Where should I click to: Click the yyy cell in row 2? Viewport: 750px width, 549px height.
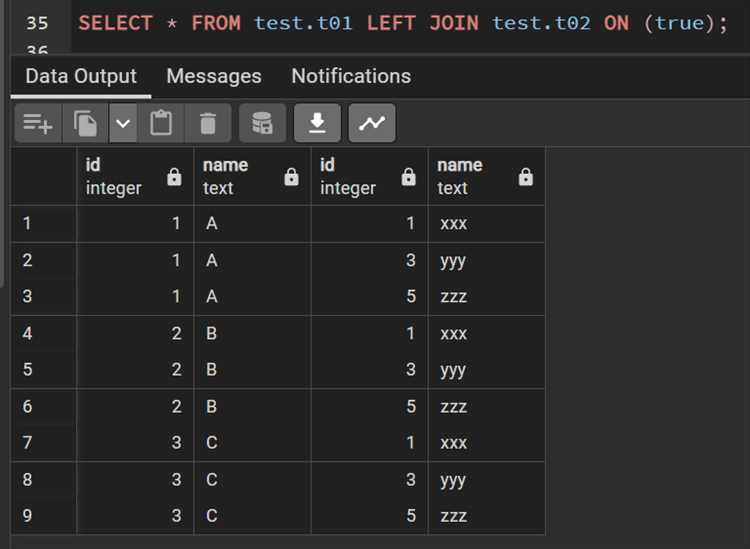tap(486, 261)
